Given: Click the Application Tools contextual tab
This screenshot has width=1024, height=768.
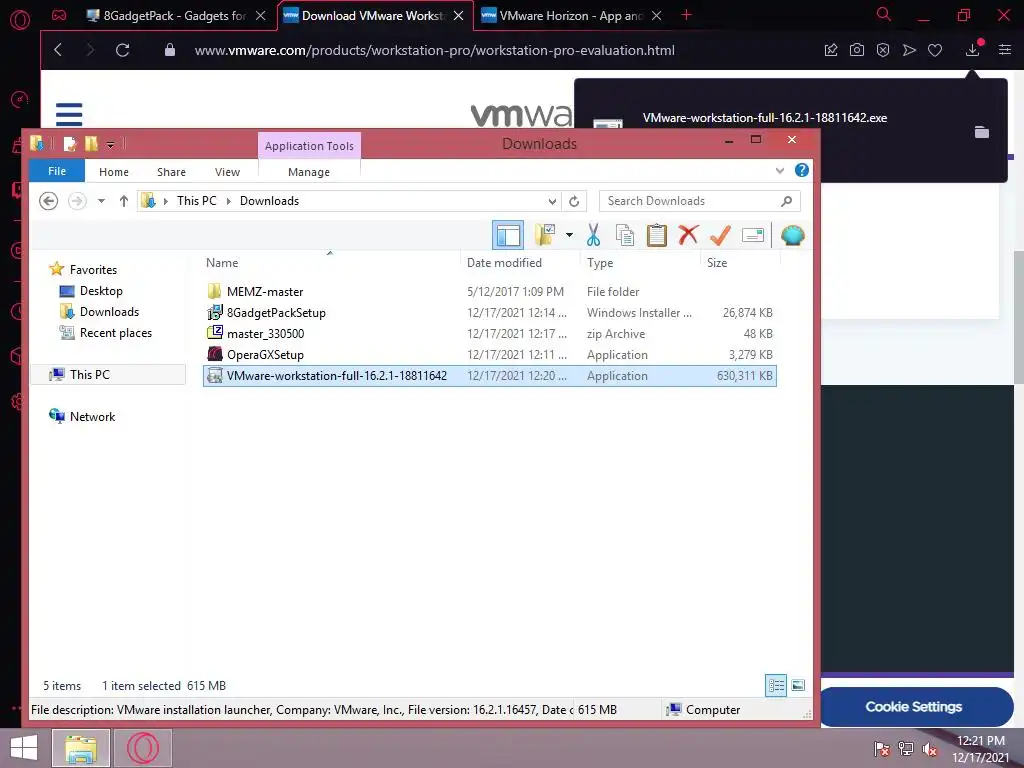Looking at the screenshot, I should 310,146.
